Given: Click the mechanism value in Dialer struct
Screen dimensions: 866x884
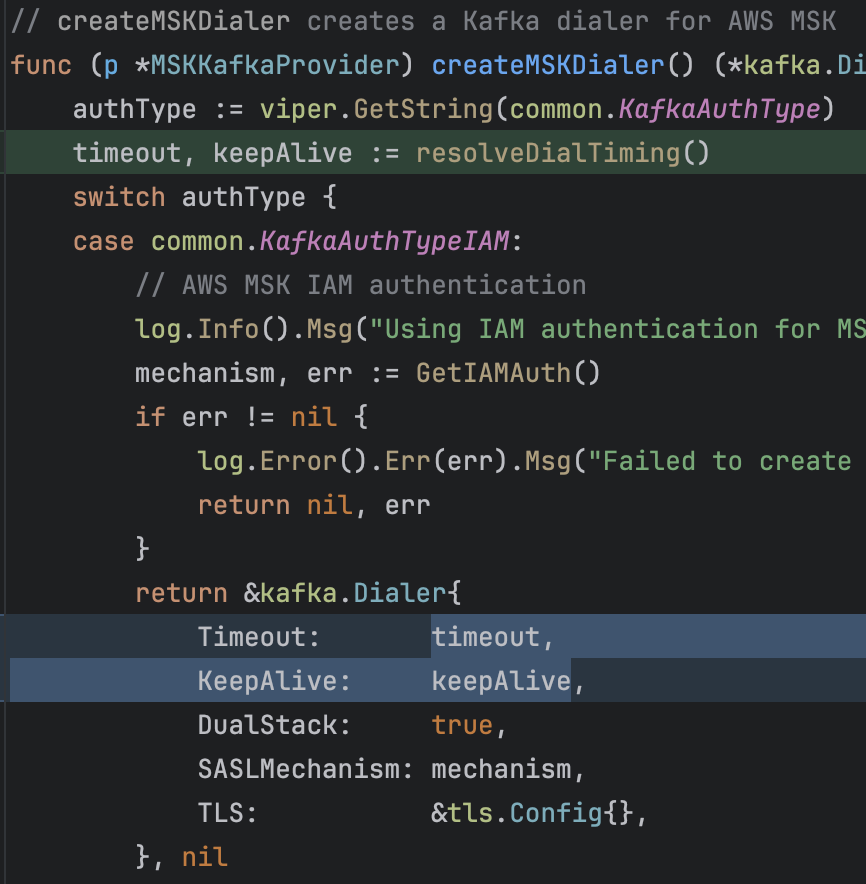Looking at the screenshot, I should 501,769.
